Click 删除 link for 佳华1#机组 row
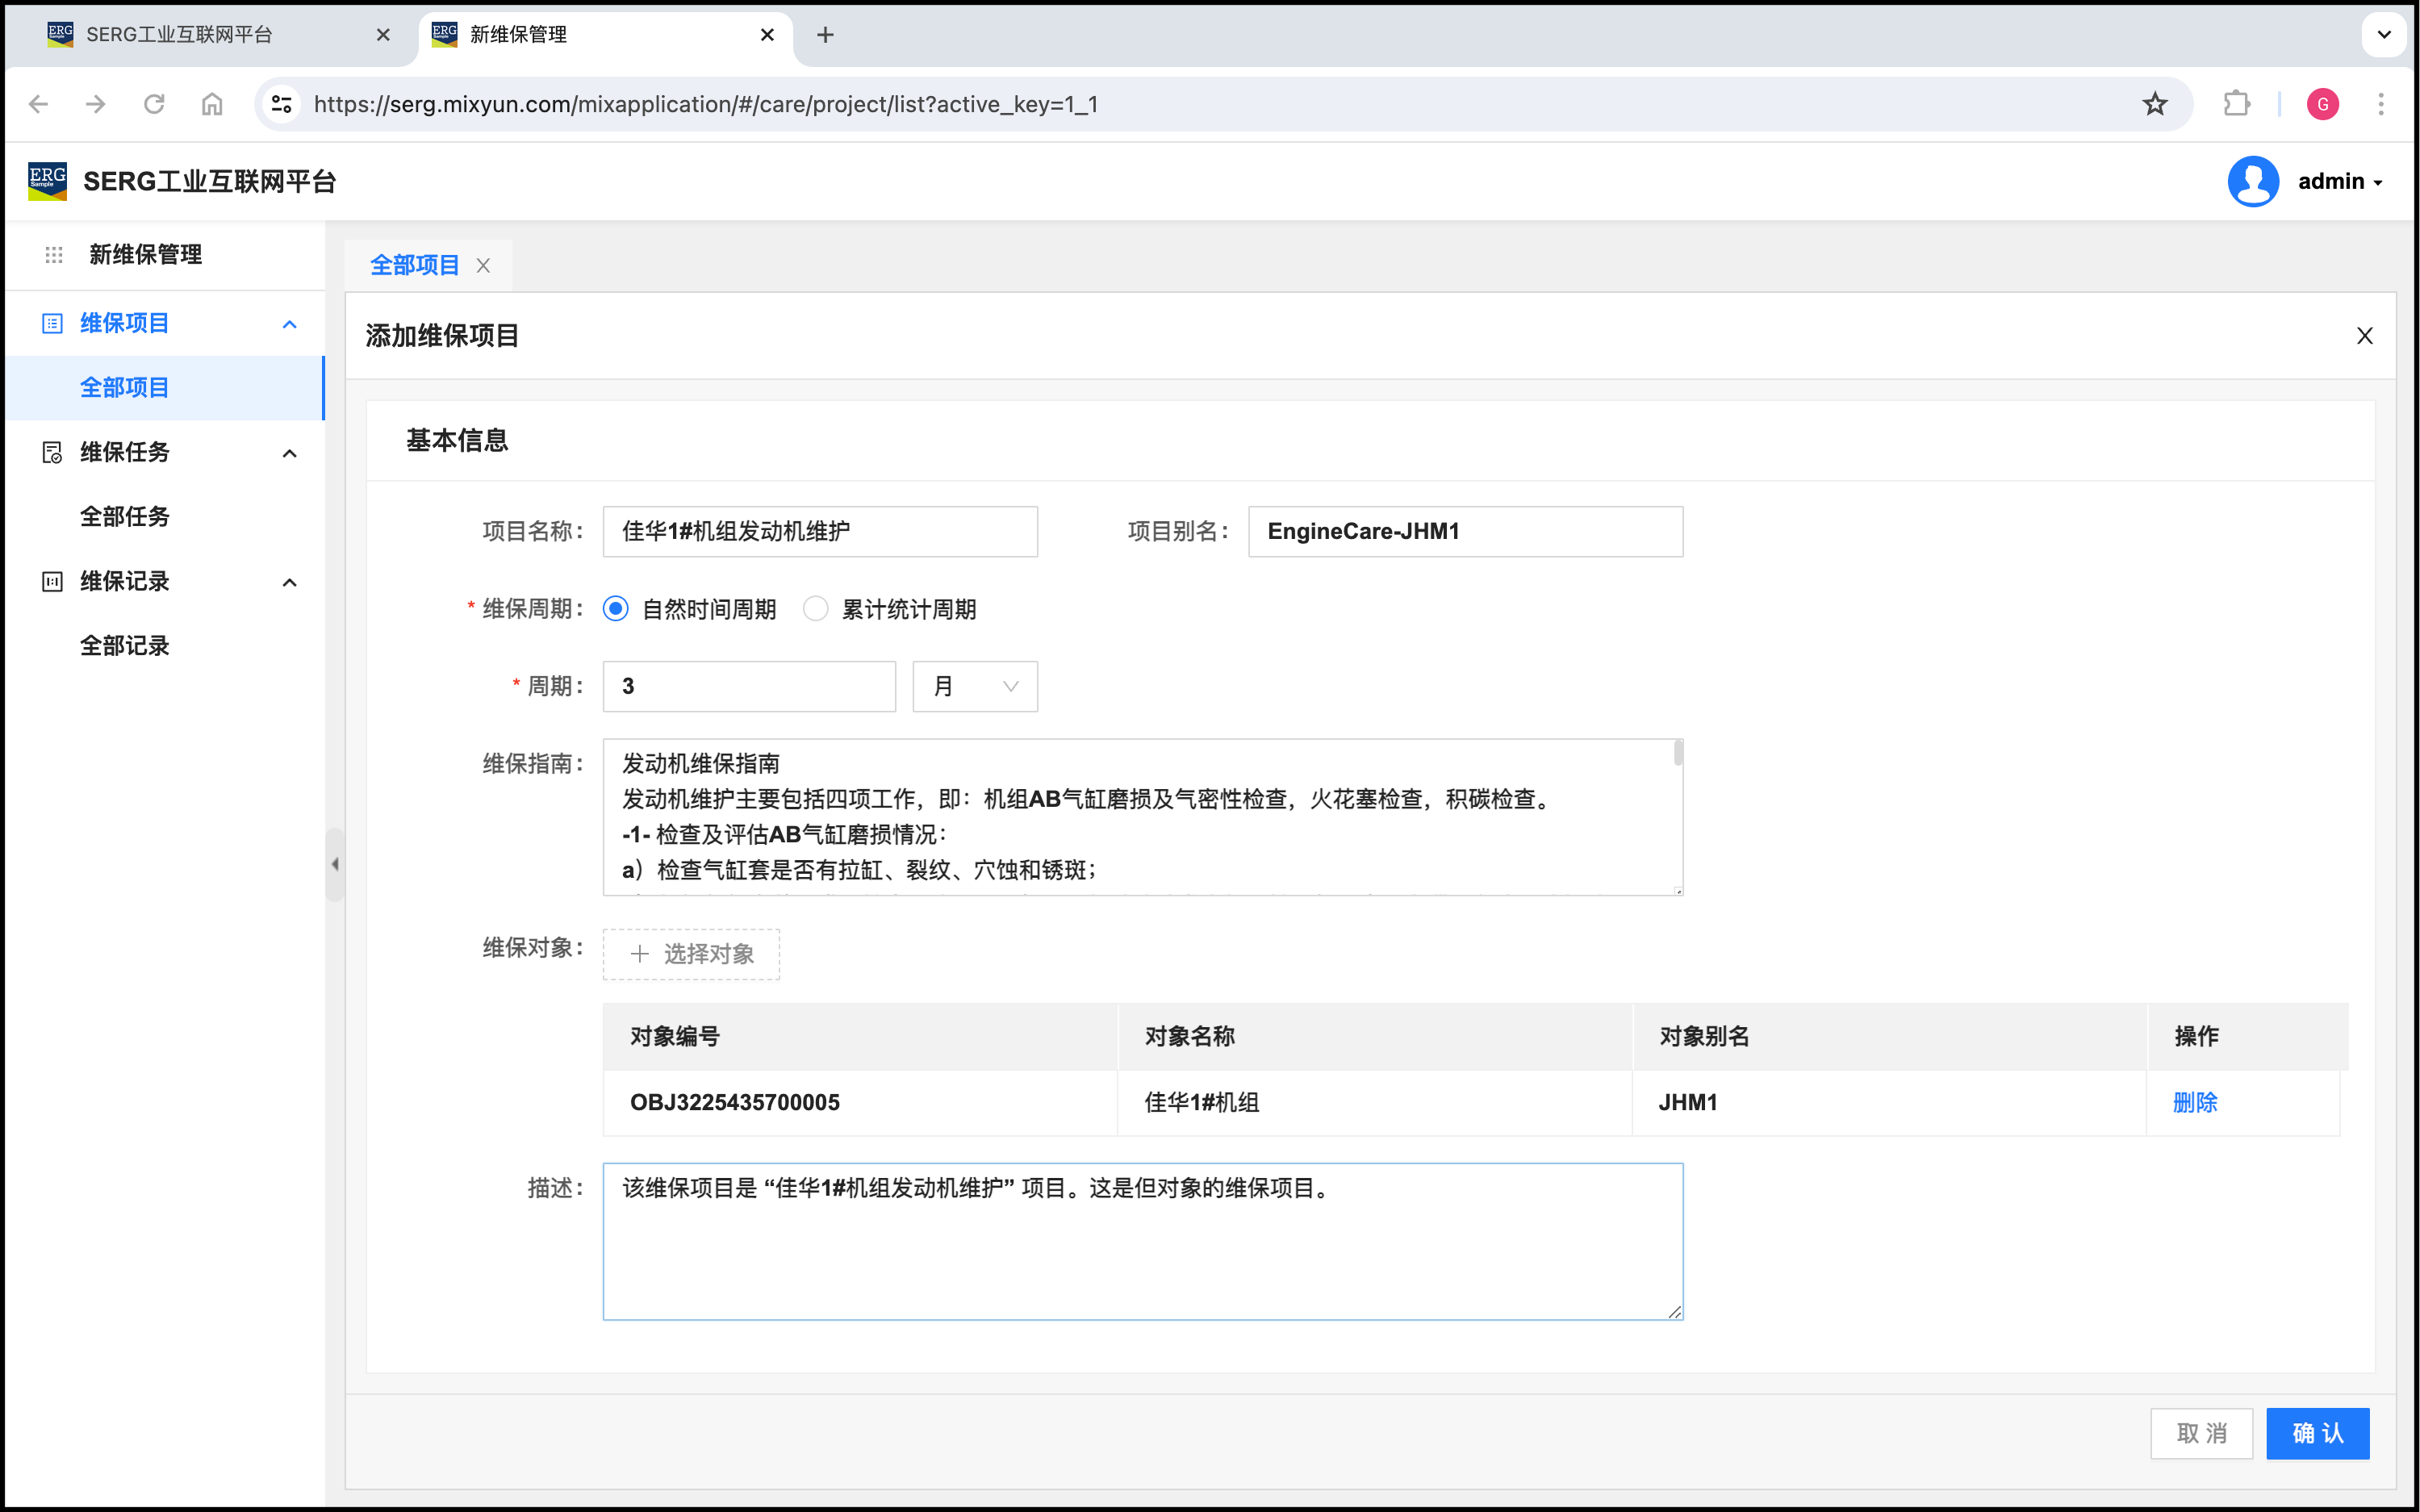 (x=2195, y=1102)
